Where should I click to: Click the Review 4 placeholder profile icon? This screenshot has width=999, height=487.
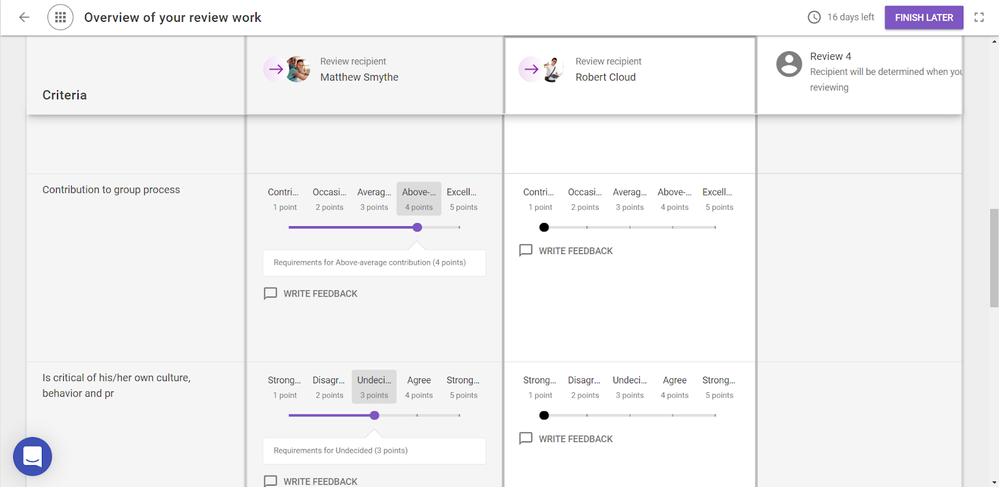[x=789, y=64]
